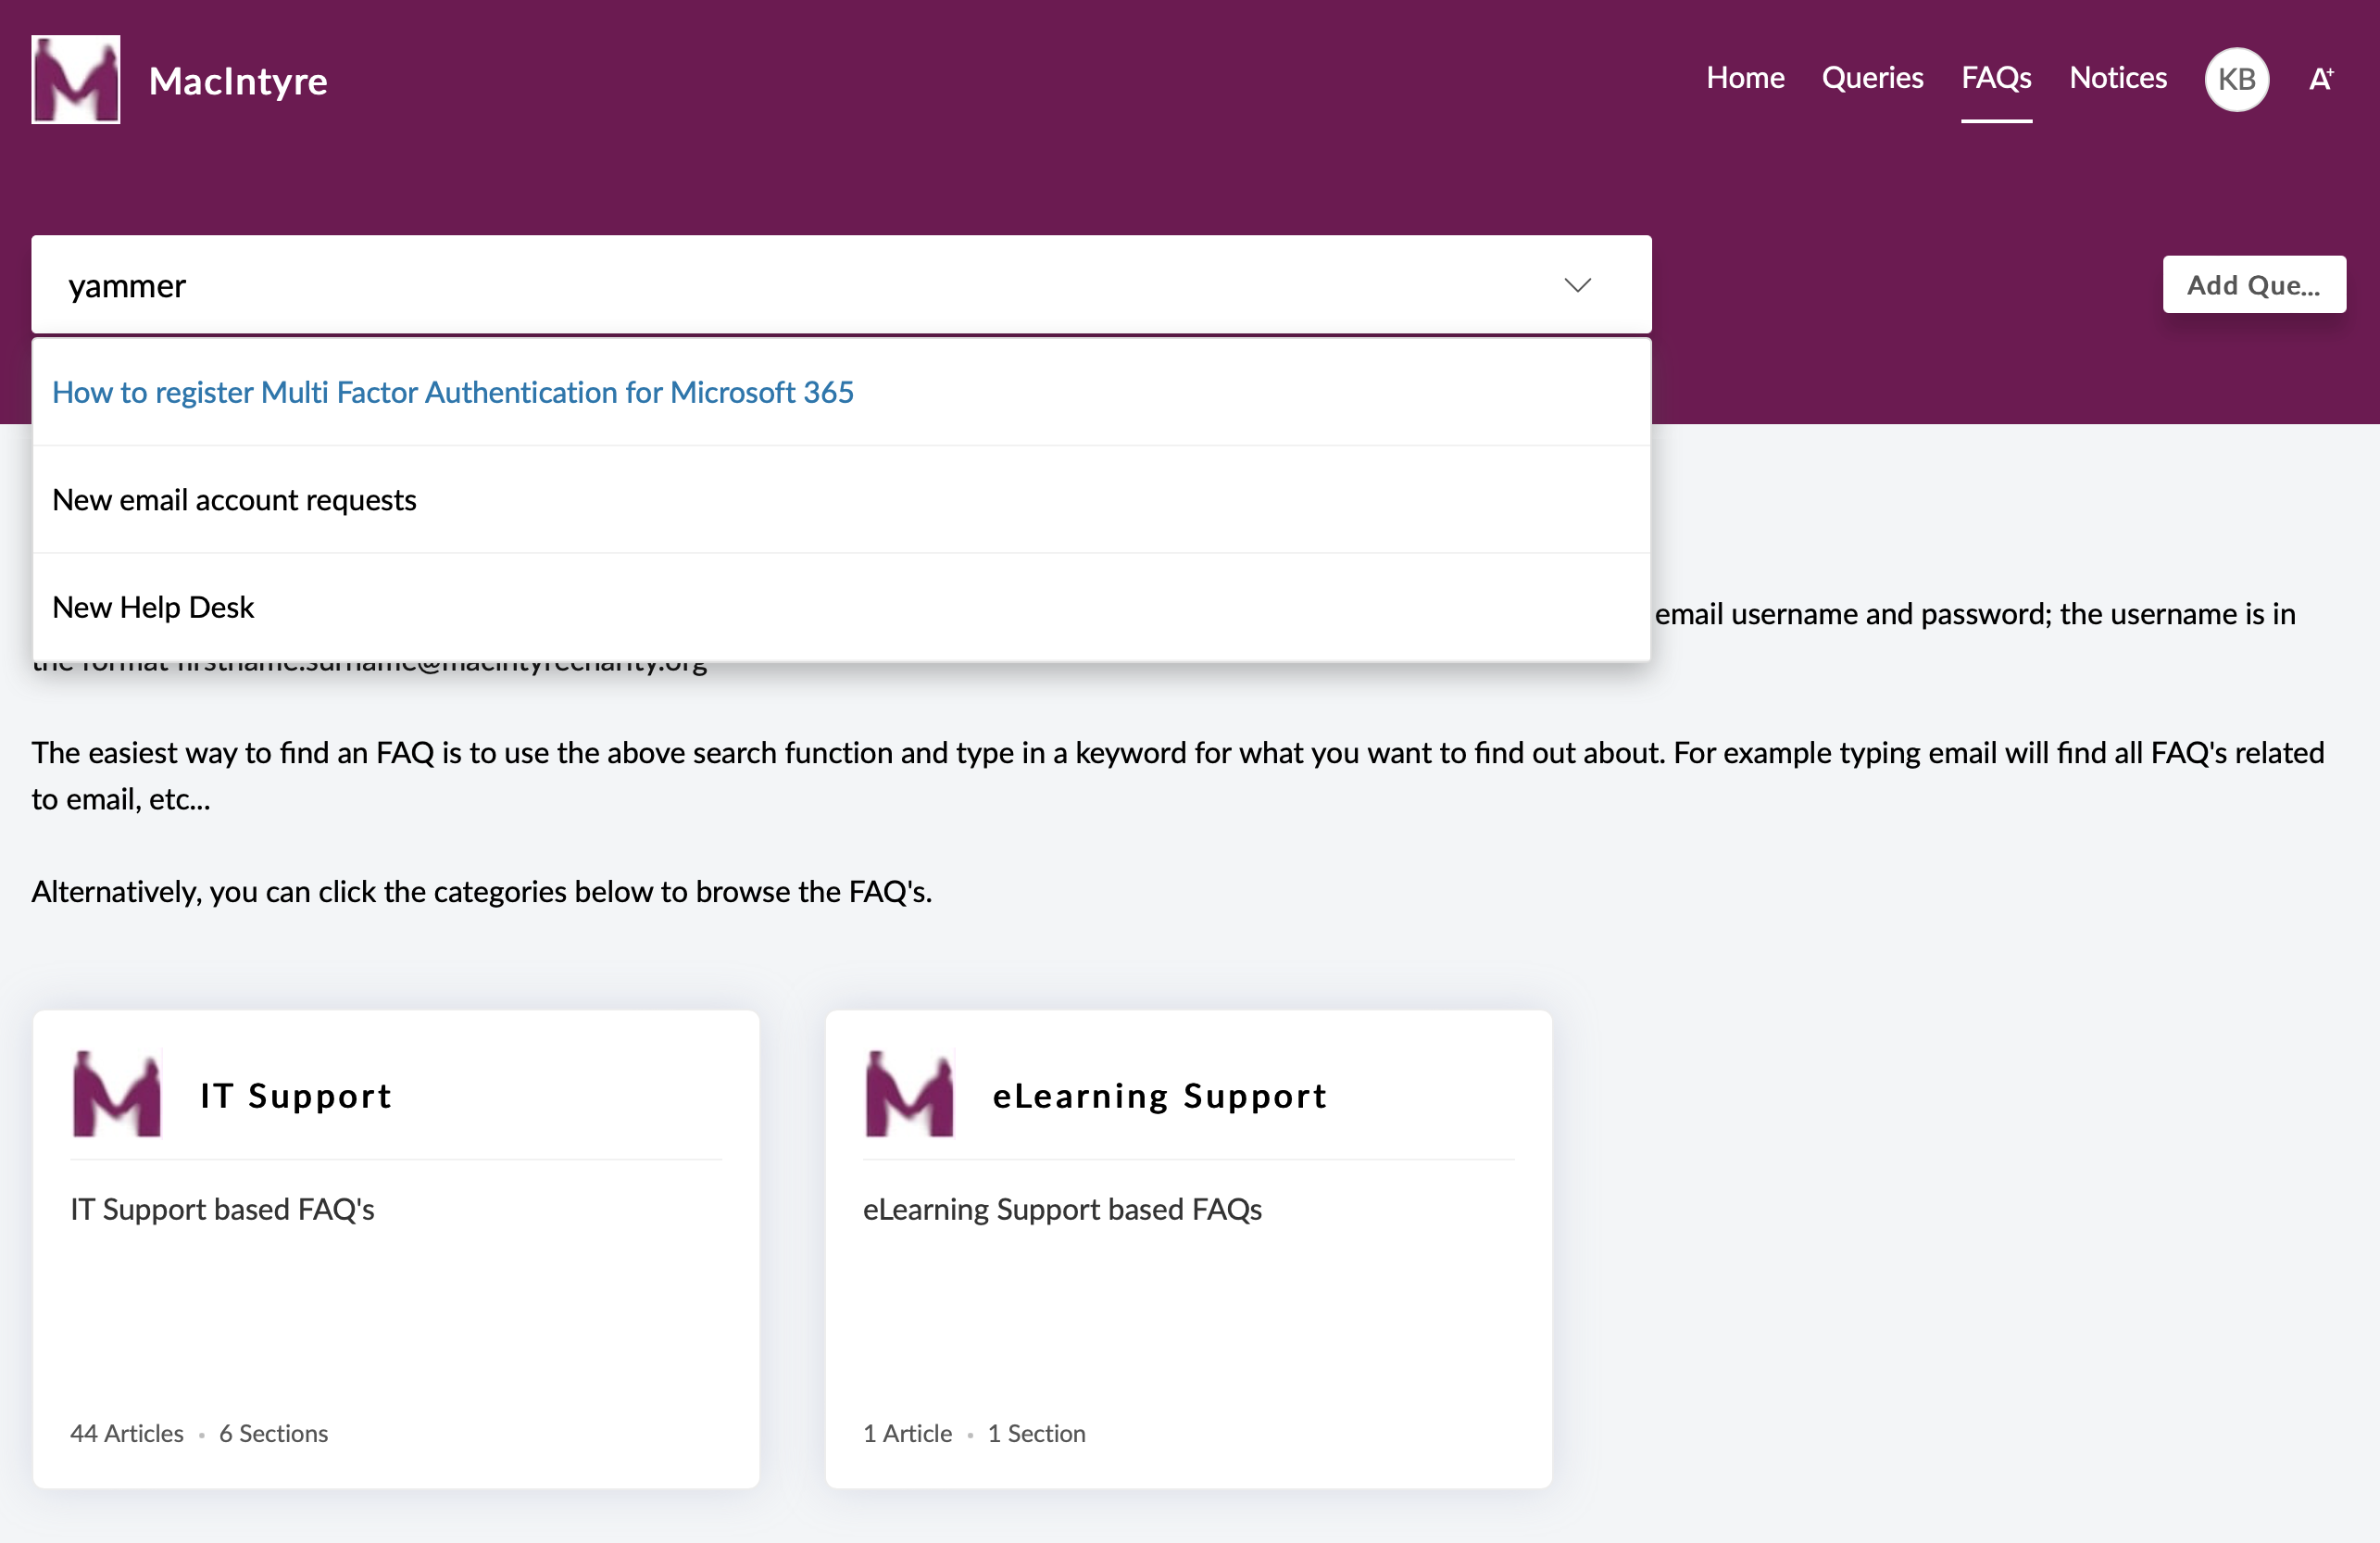
Task: Open the Notices nav item
Action: coord(2117,78)
